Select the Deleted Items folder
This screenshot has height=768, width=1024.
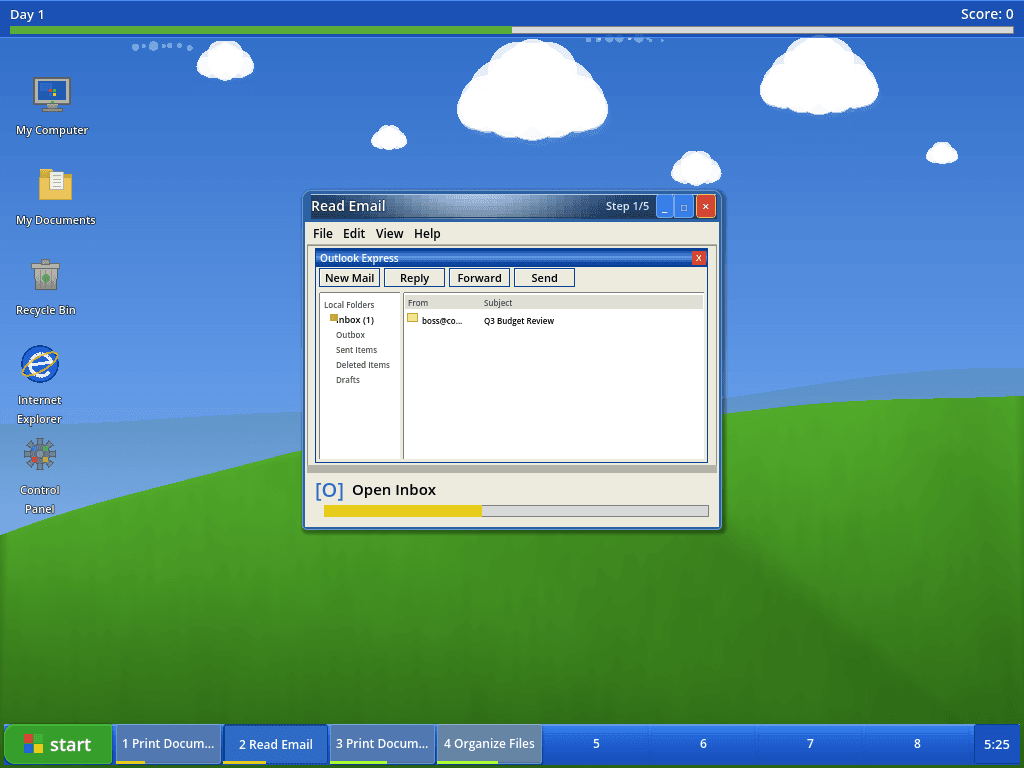point(362,364)
